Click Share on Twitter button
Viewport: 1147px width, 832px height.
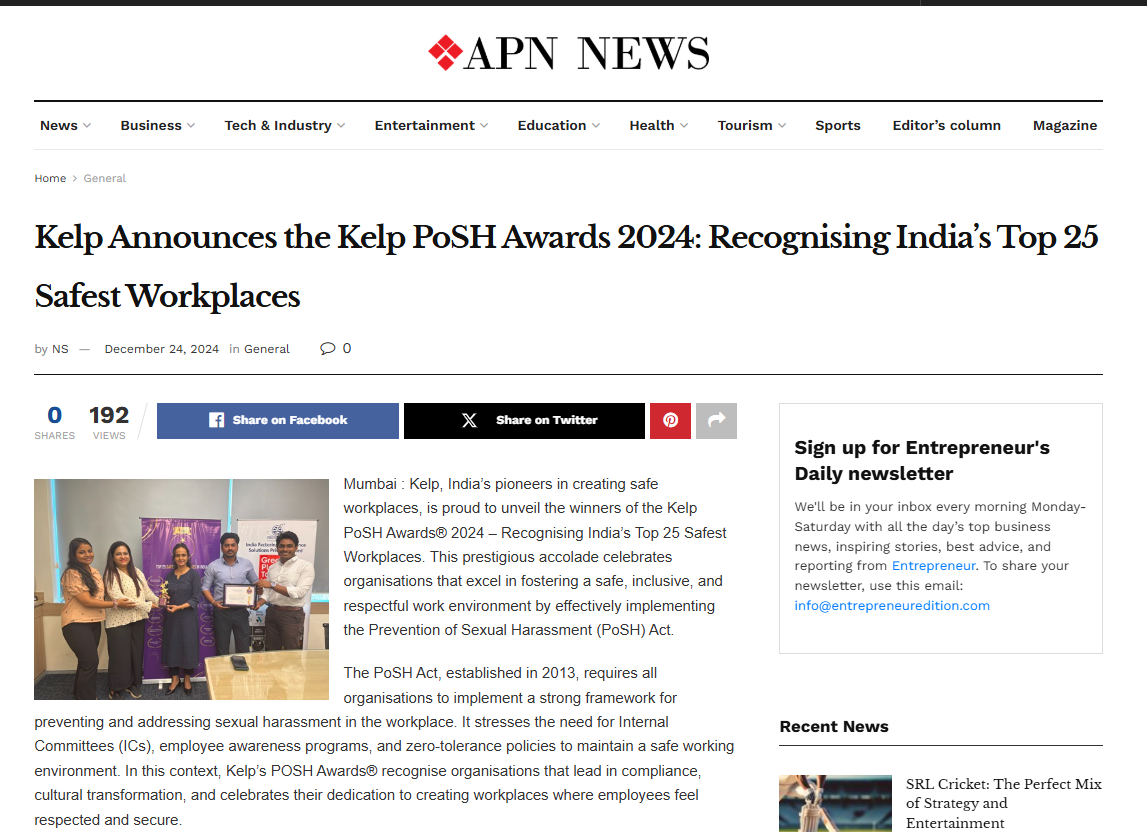pyautogui.click(x=524, y=421)
